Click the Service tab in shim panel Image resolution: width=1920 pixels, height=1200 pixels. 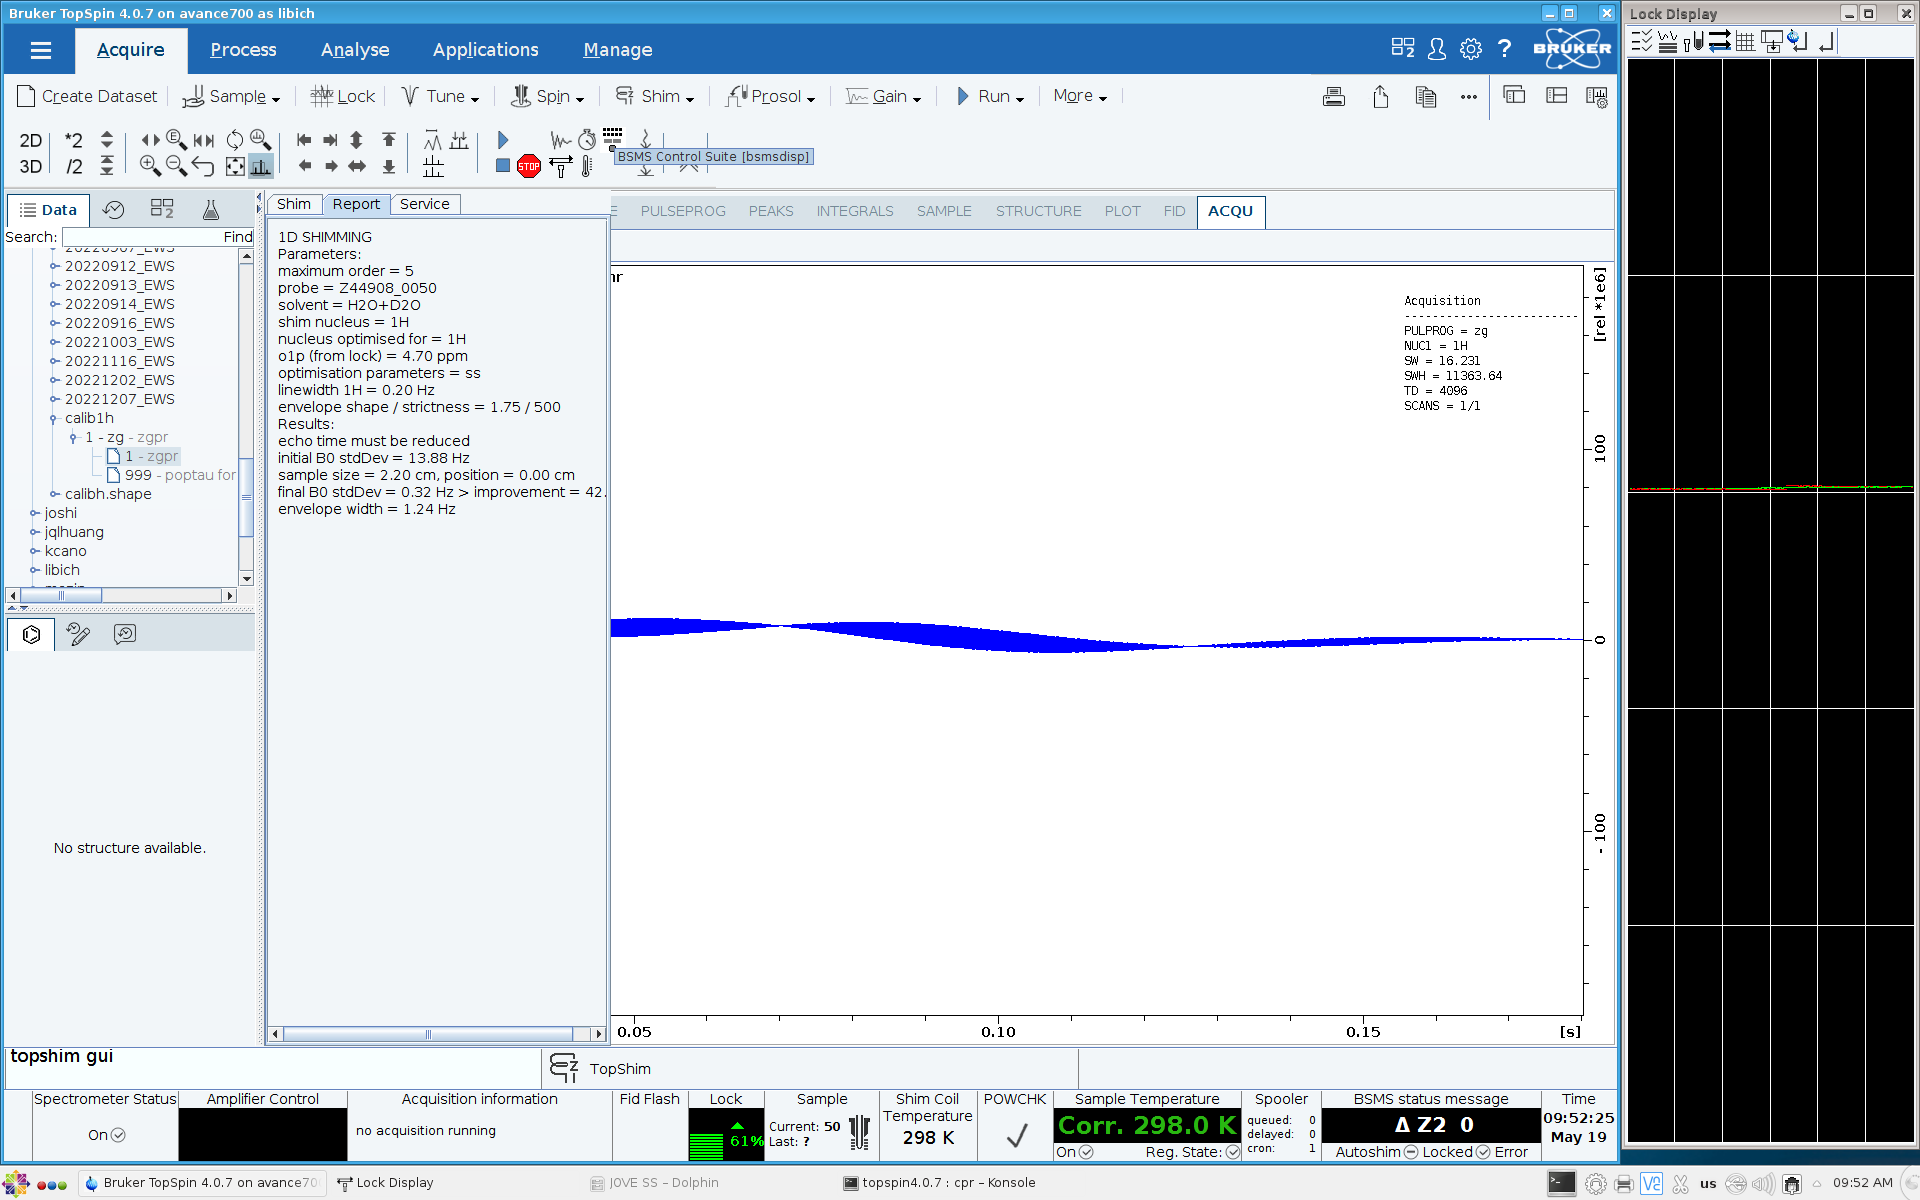(424, 204)
